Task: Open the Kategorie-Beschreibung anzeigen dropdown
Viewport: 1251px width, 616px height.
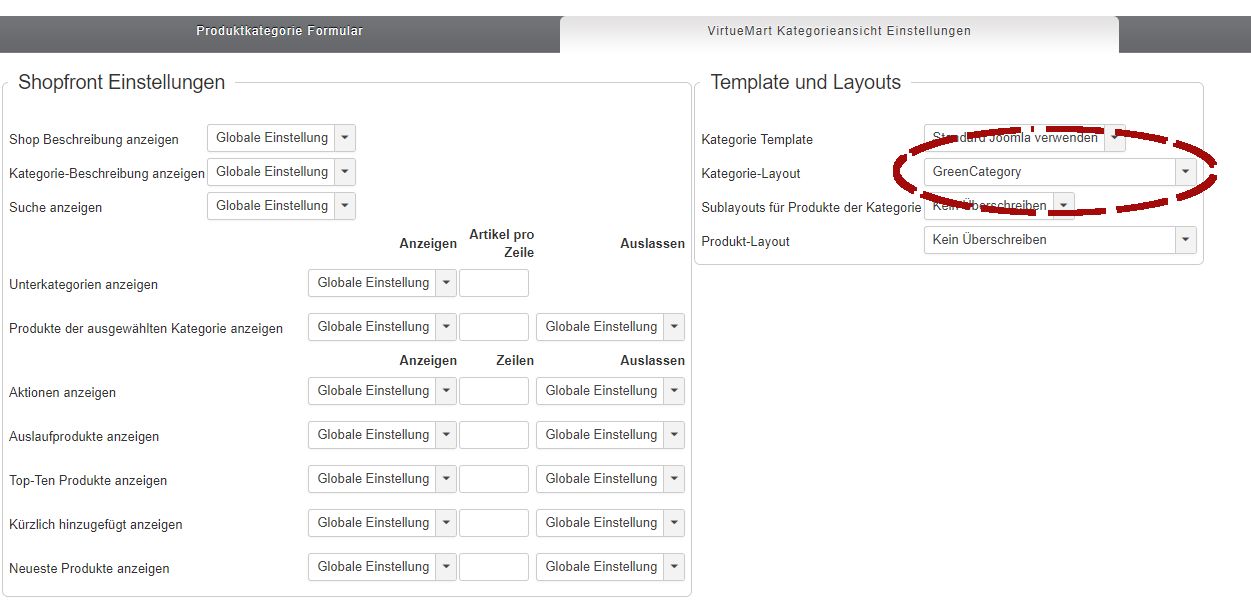Action: pos(281,172)
